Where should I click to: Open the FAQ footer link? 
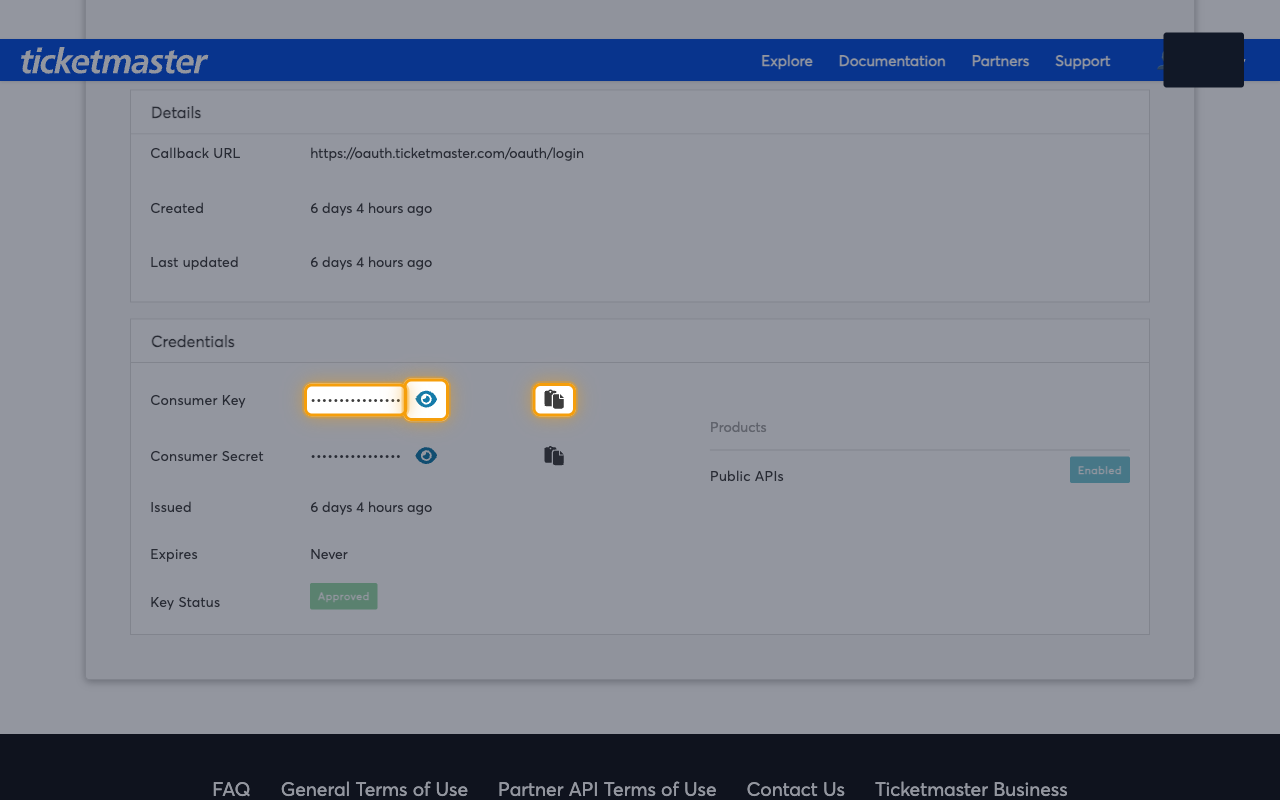[231, 789]
